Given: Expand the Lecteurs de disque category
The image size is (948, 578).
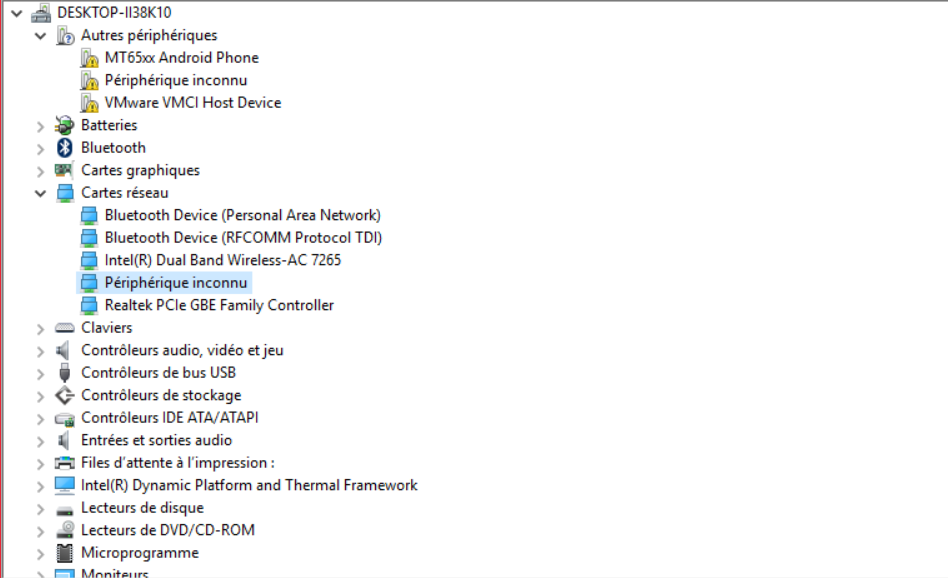Looking at the screenshot, I should [40, 508].
